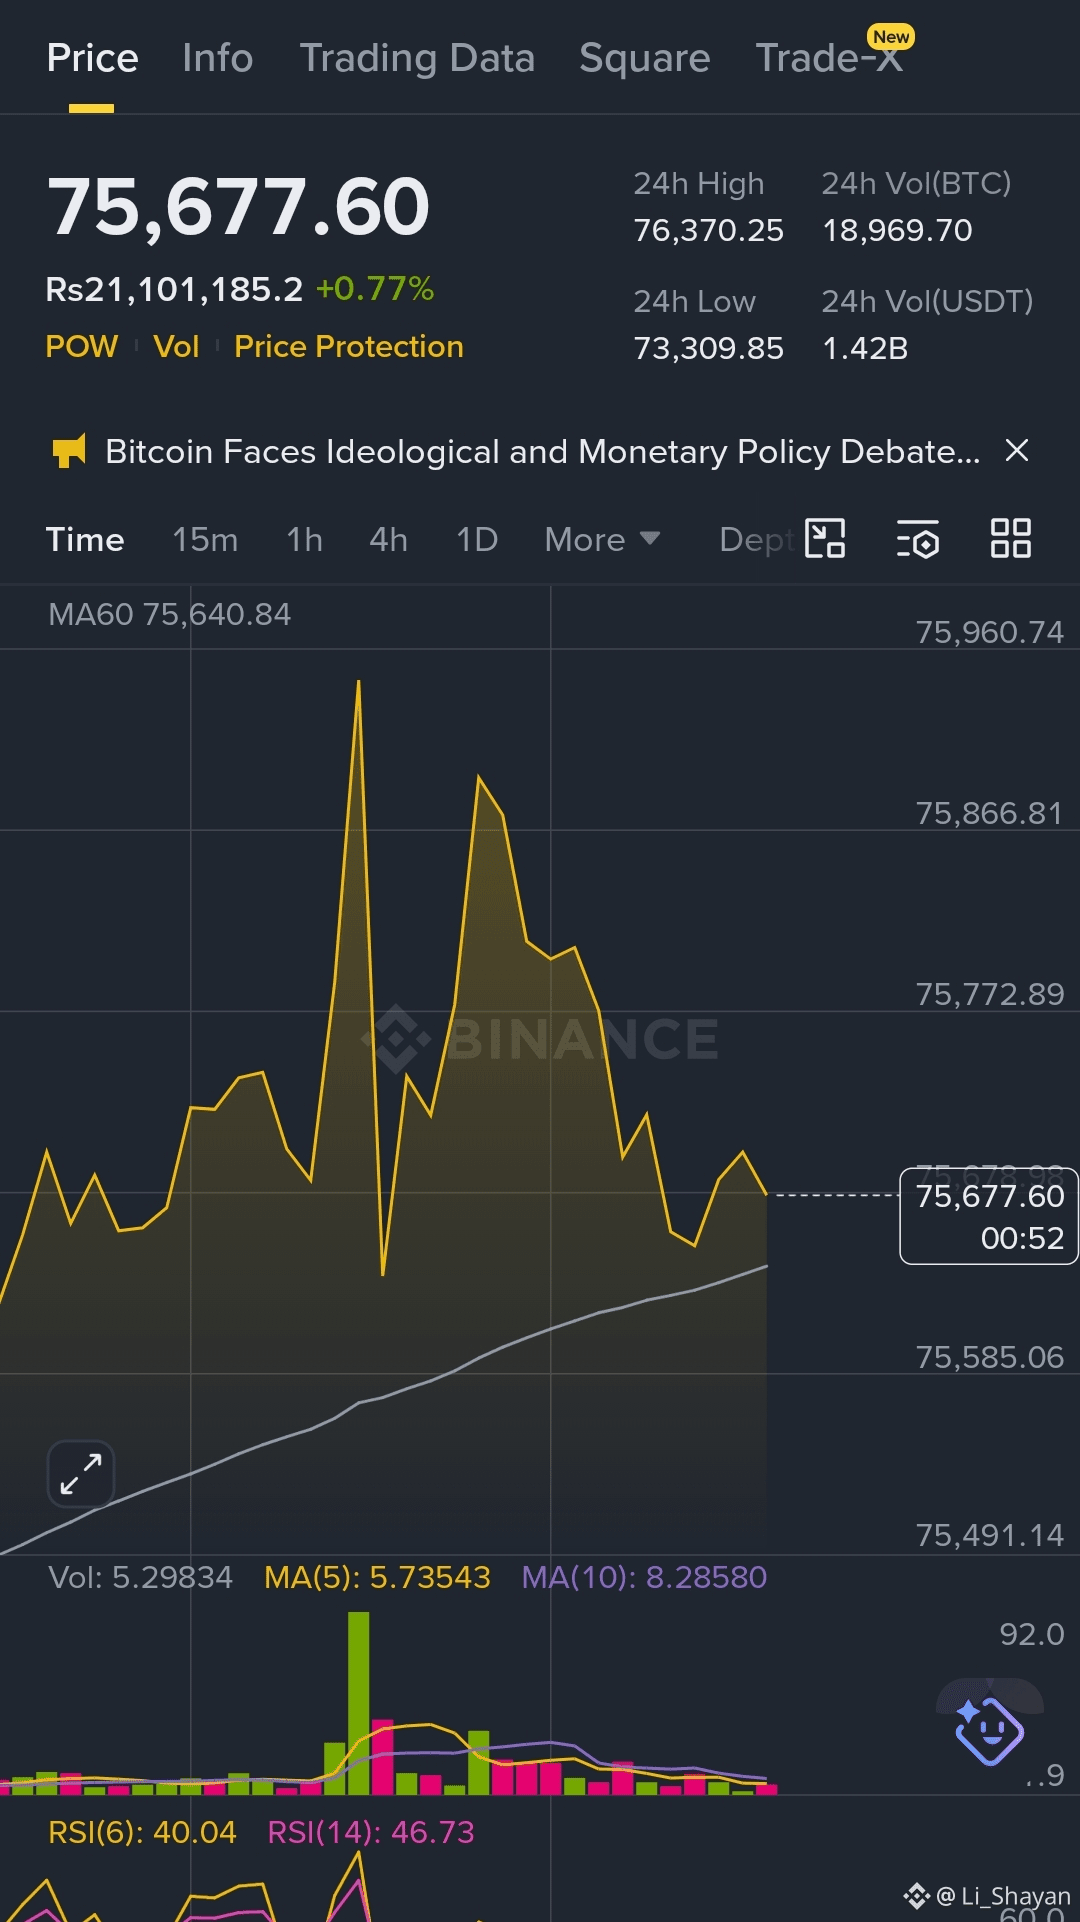
Task: Open the four-squares grid layout icon
Action: [x=1010, y=539]
